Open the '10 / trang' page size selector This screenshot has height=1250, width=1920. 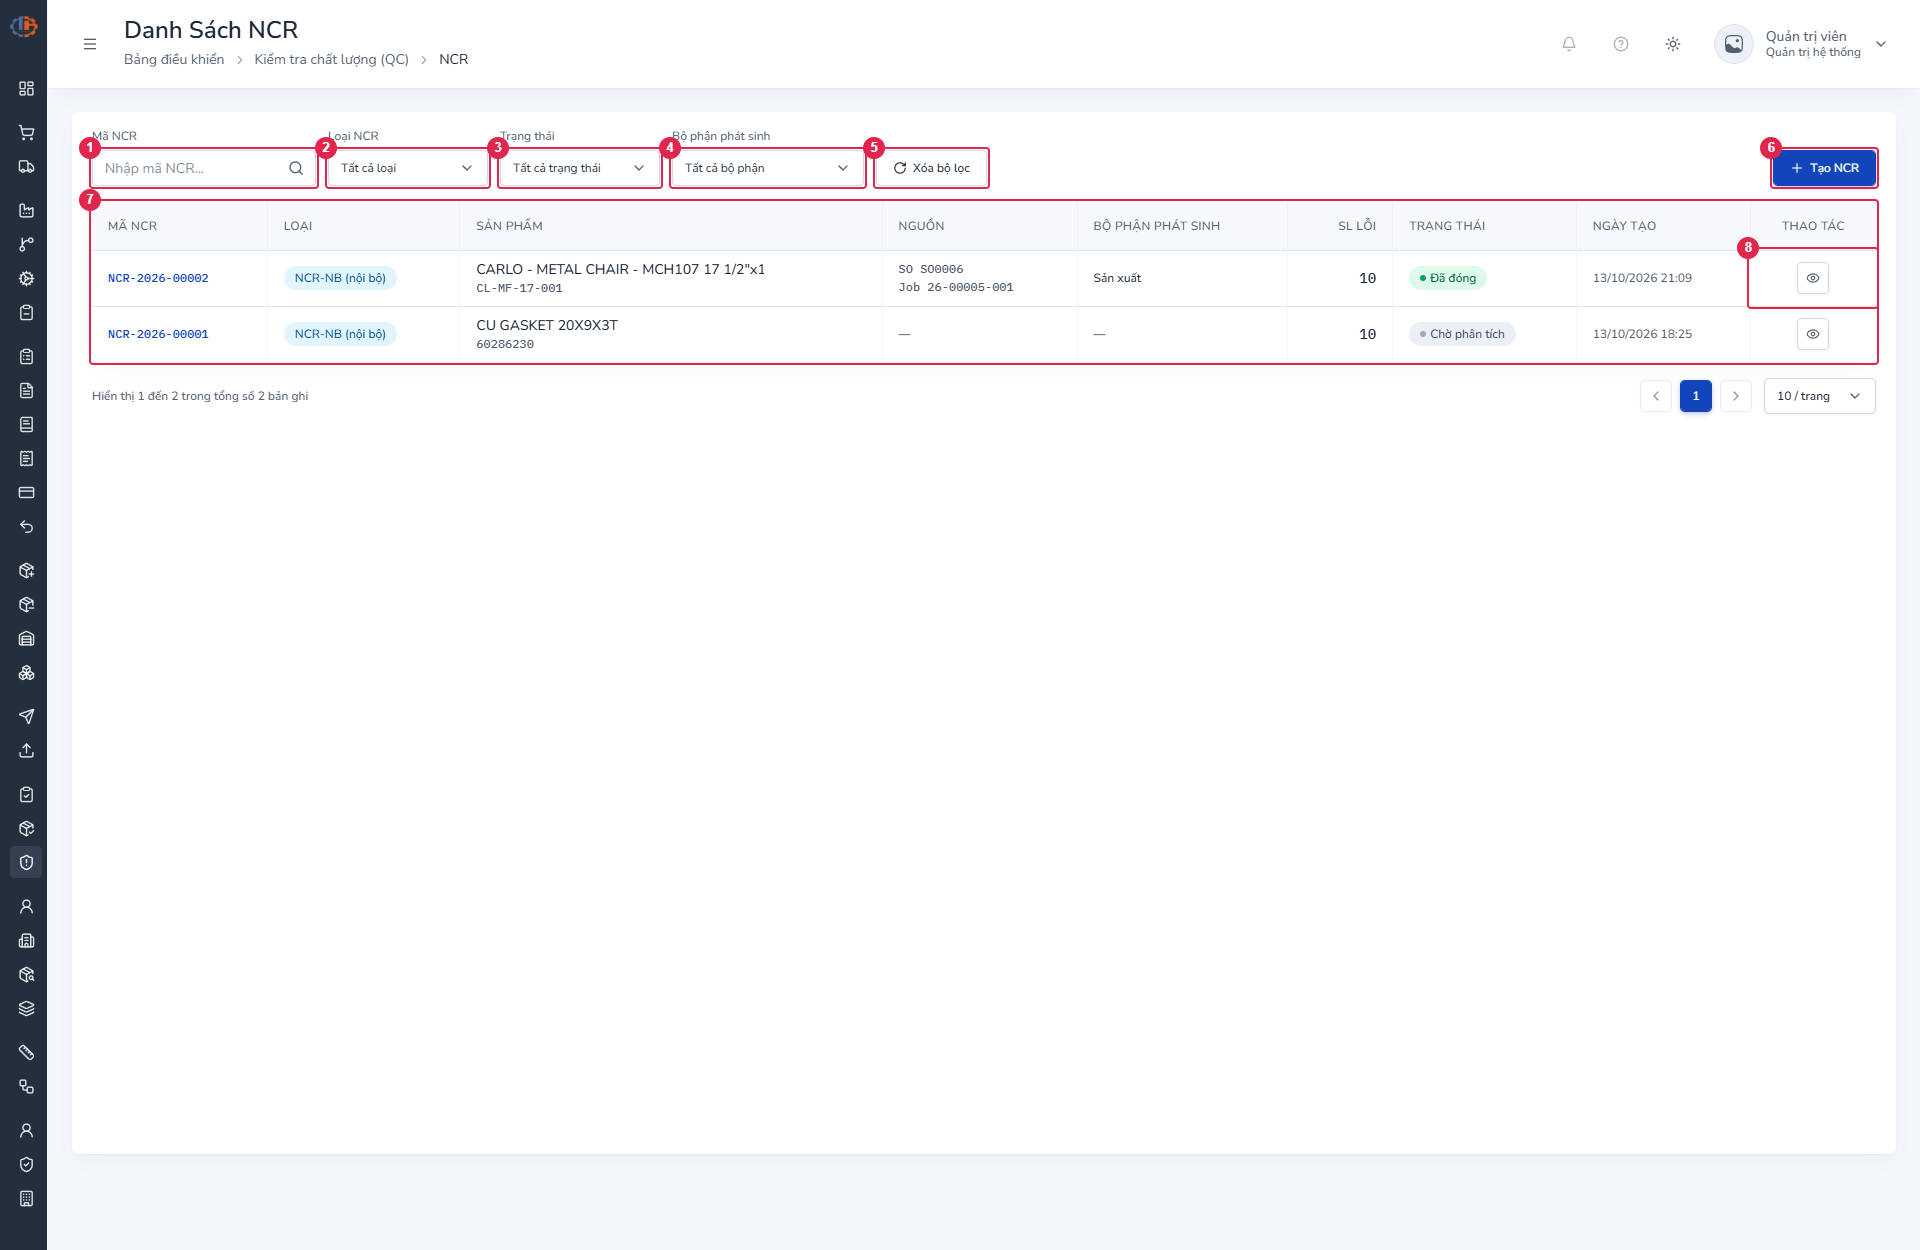click(1820, 396)
